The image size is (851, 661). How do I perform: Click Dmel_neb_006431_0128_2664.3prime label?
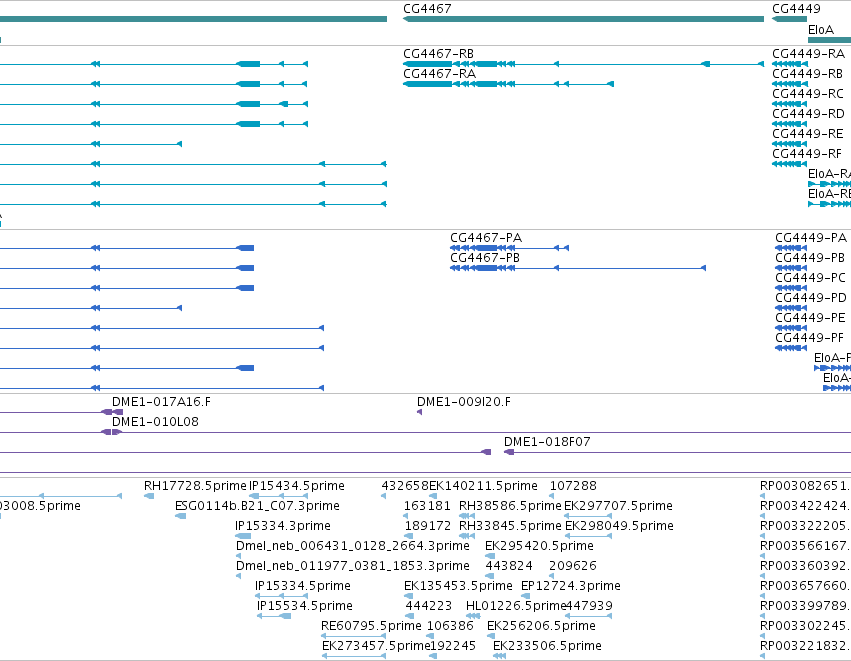point(353,546)
